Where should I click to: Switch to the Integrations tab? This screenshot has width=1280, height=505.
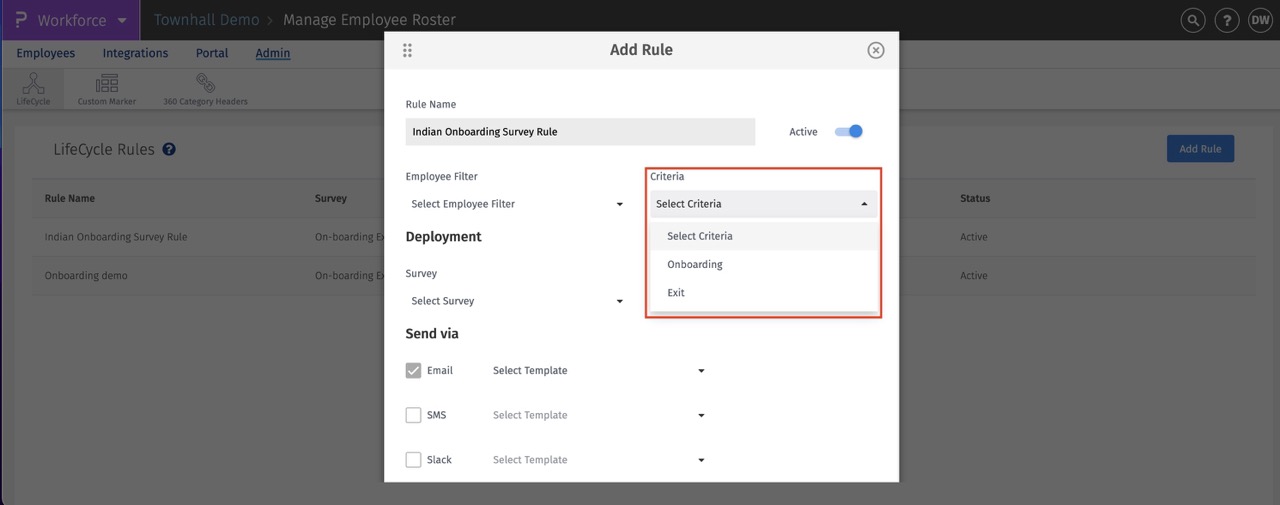135,53
